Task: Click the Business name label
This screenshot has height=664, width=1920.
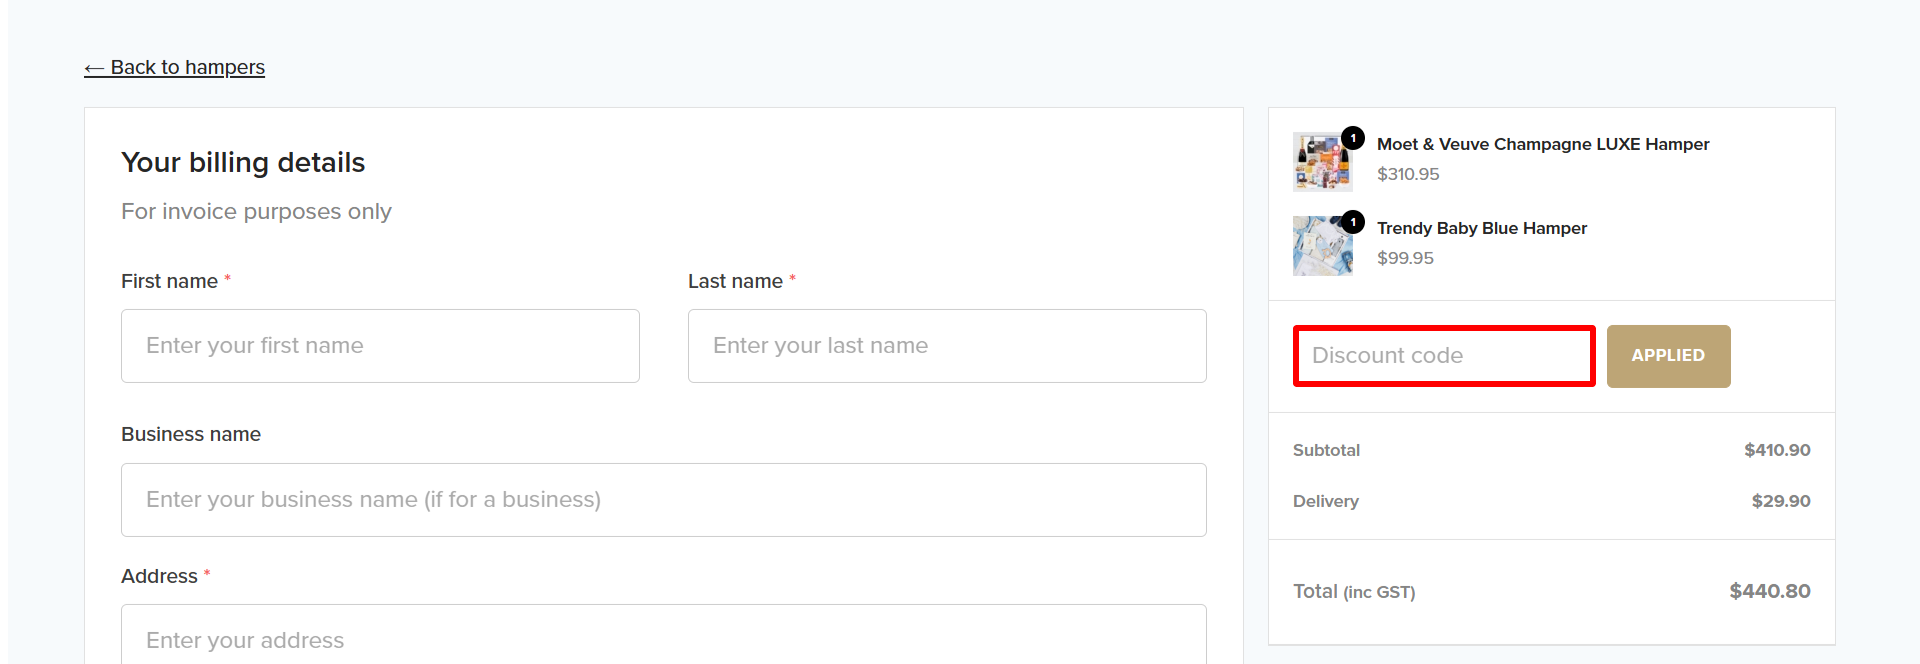Action: (191, 434)
